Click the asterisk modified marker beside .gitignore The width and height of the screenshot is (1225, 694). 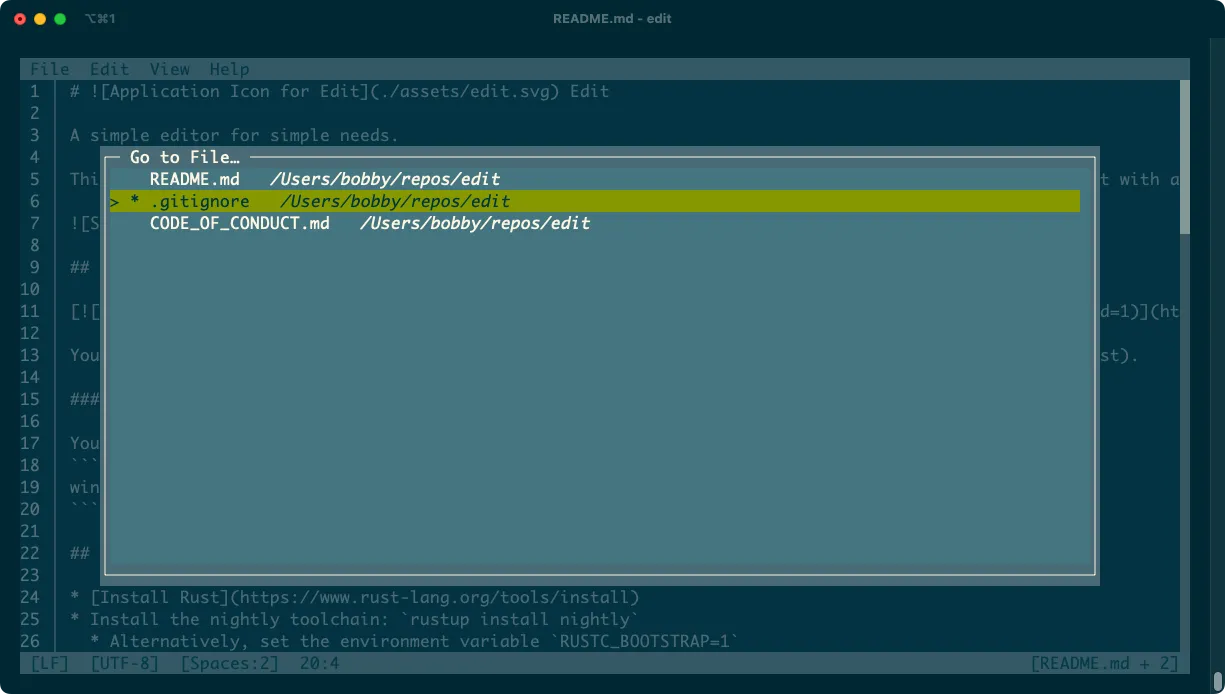[x=135, y=202]
